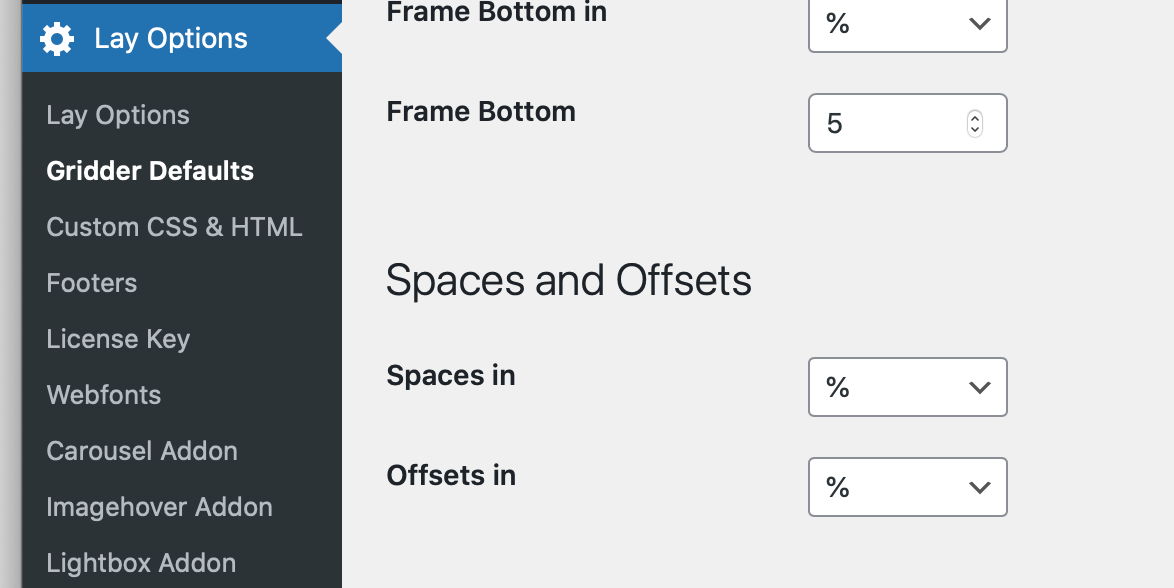Open Custom CSS & HTML settings
The image size is (1174, 588).
click(174, 227)
